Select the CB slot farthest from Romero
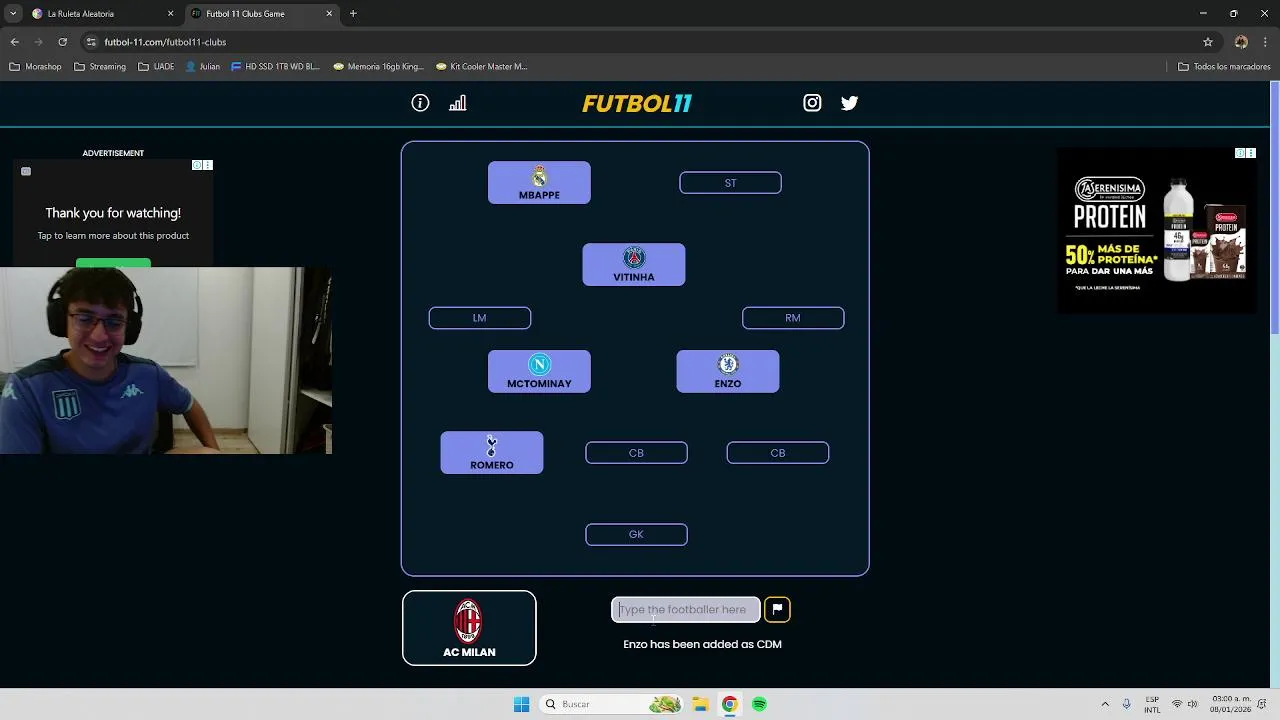The height and width of the screenshot is (720, 1280). click(x=778, y=453)
